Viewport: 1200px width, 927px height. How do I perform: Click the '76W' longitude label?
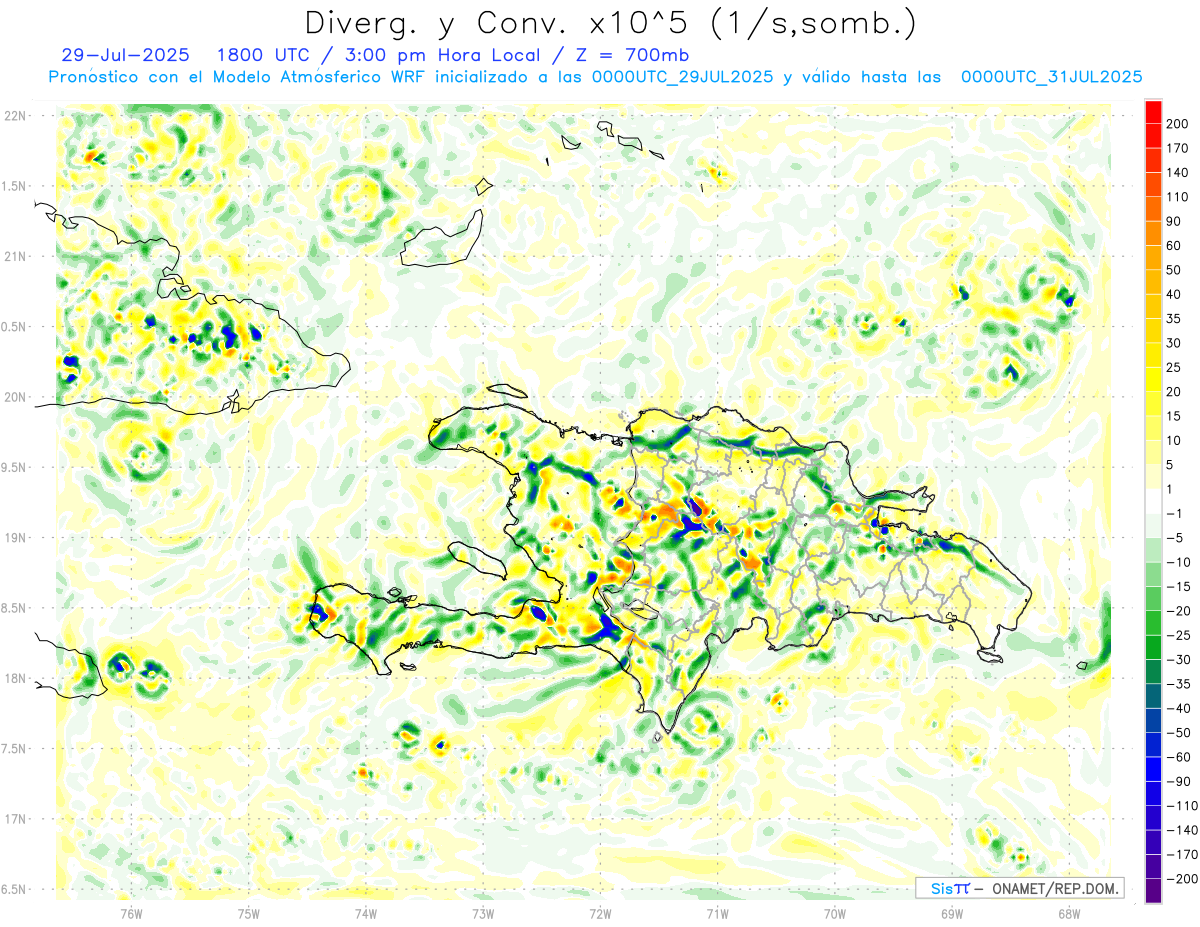click(131, 912)
